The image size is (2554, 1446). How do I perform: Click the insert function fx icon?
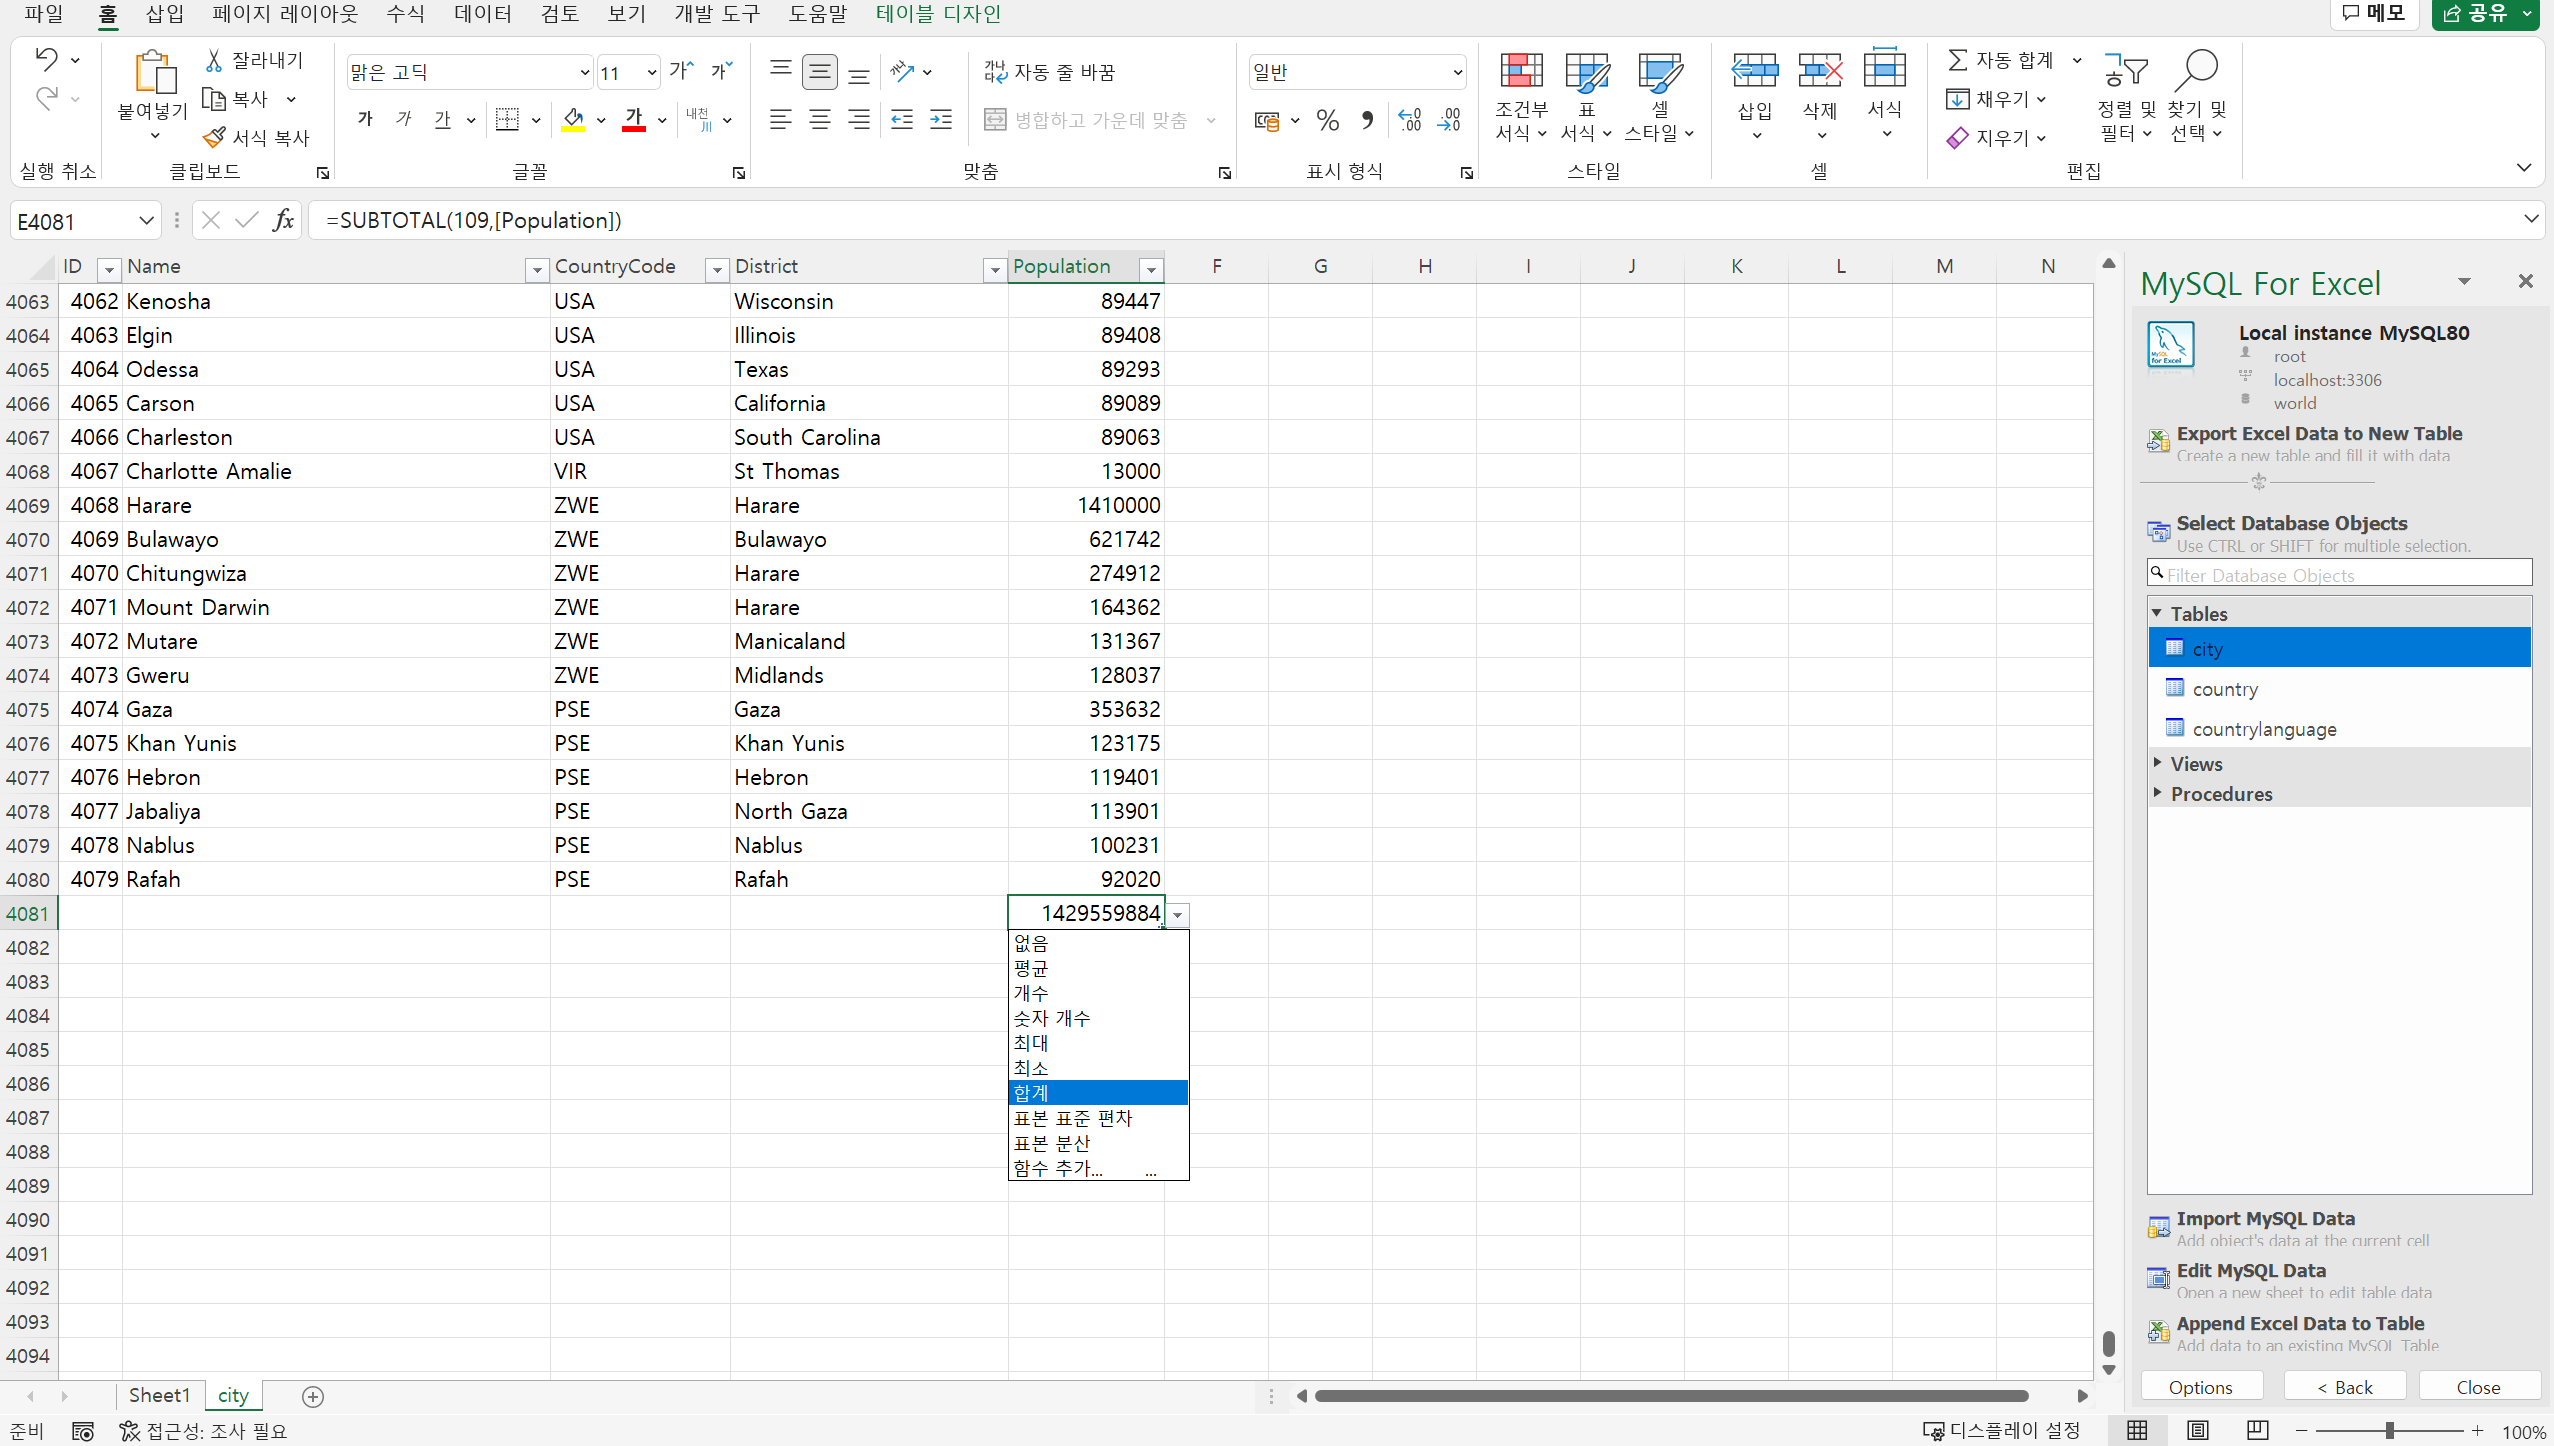(x=284, y=220)
